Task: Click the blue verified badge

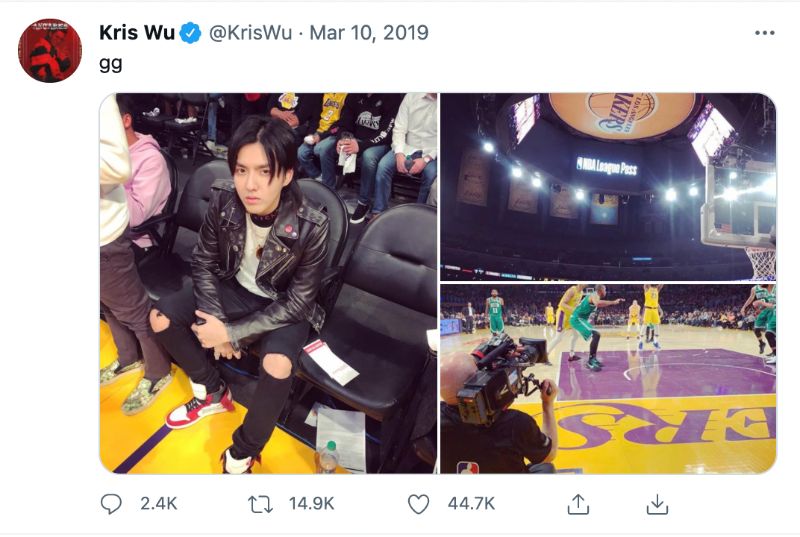Action: pyautogui.click(x=190, y=33)
